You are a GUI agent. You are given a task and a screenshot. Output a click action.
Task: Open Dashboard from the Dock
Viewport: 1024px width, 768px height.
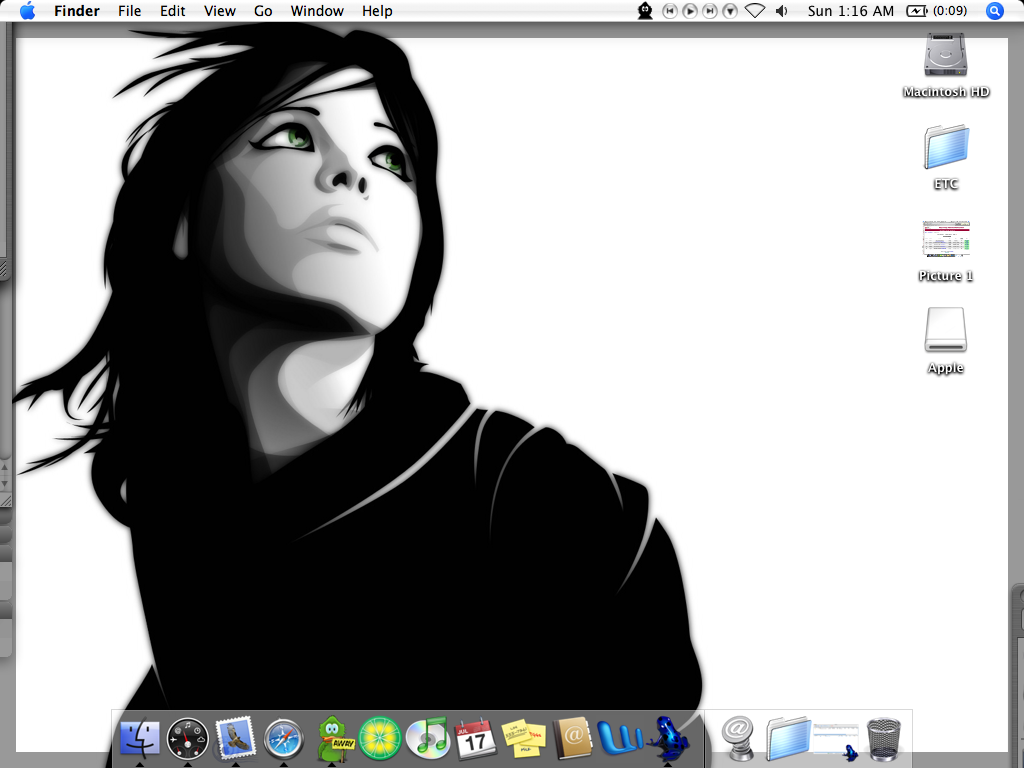[x=188, y=739]
